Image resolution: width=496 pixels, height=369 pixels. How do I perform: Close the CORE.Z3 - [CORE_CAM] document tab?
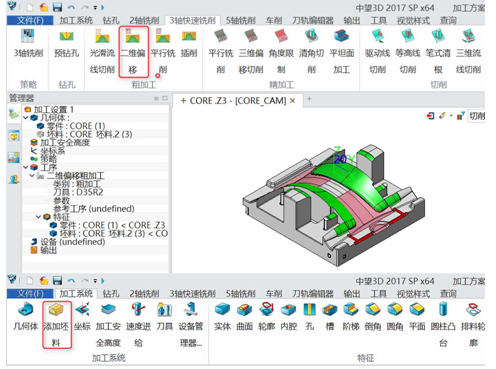pos(292,101)
